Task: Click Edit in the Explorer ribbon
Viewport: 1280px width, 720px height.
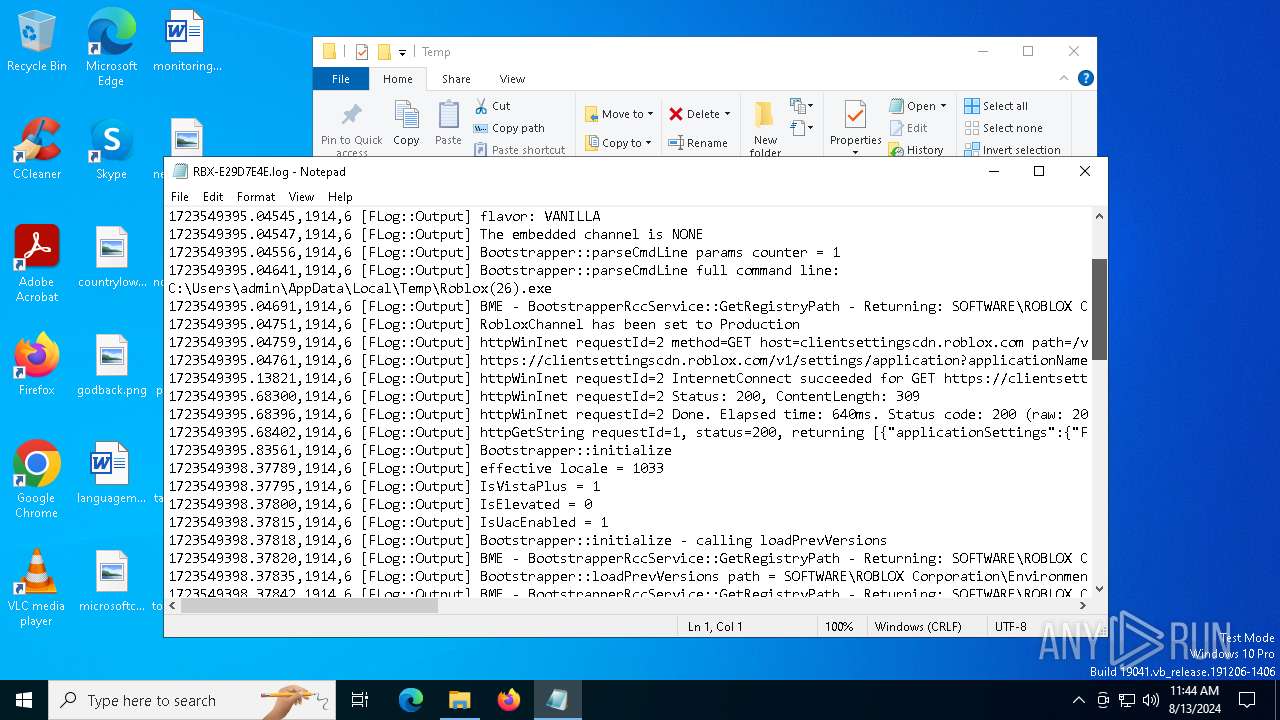Action: click(908, 128)
